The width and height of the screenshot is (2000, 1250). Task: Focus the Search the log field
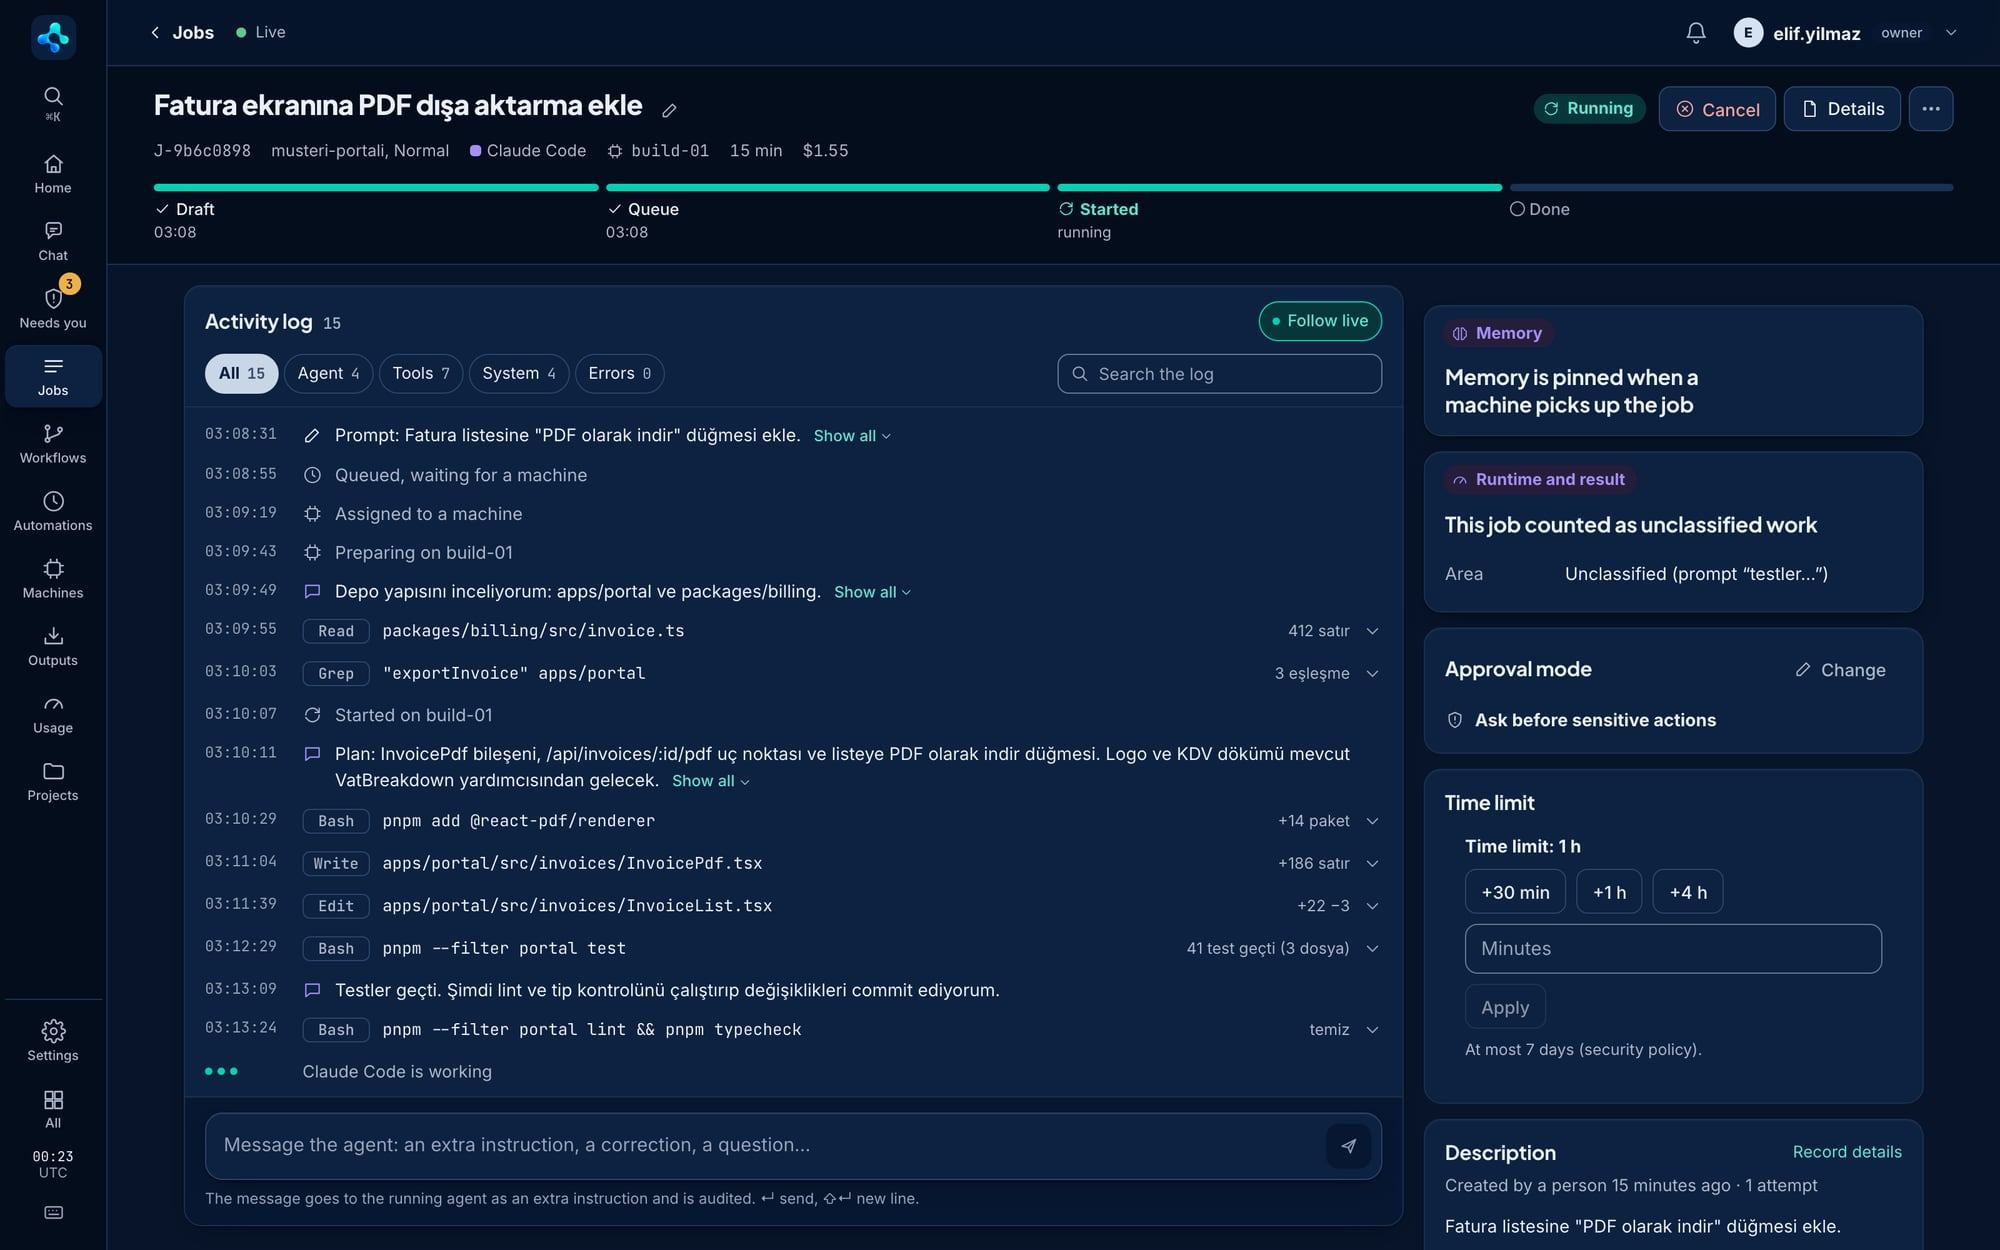tap(1219, 374)
